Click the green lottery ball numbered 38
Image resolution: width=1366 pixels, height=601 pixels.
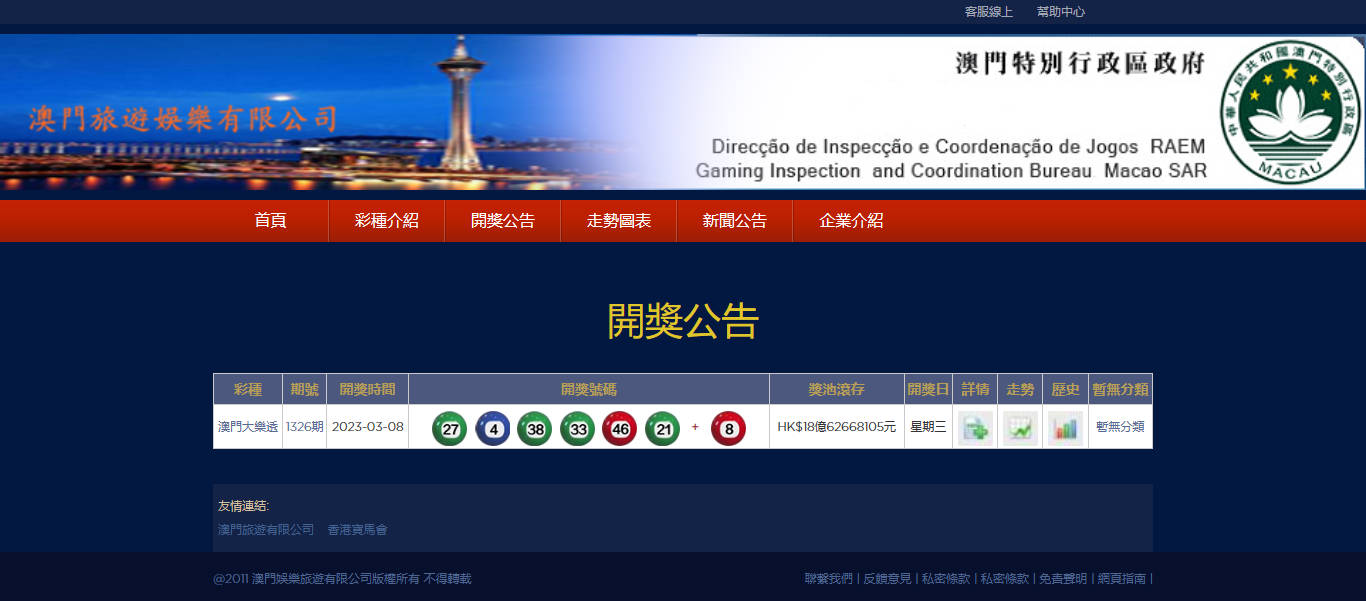tap(535, 428)
